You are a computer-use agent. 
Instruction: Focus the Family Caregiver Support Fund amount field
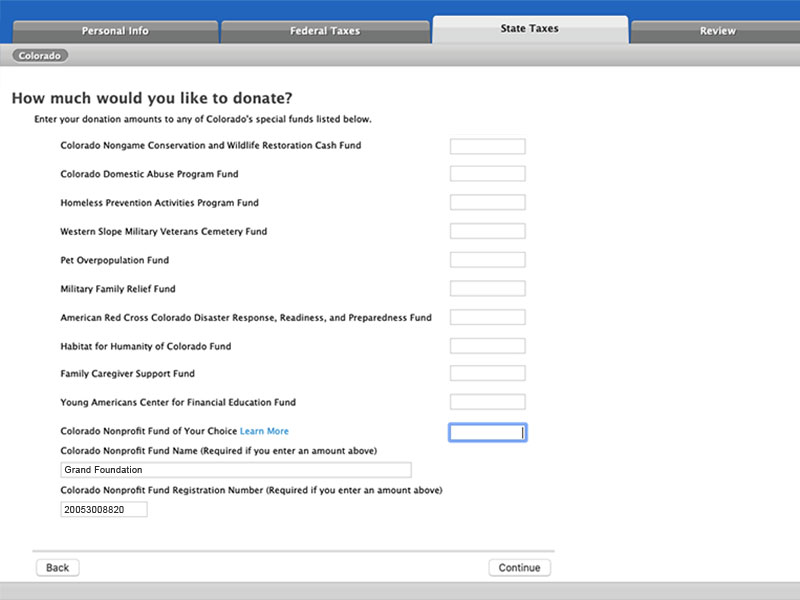(x=487, y=374)
